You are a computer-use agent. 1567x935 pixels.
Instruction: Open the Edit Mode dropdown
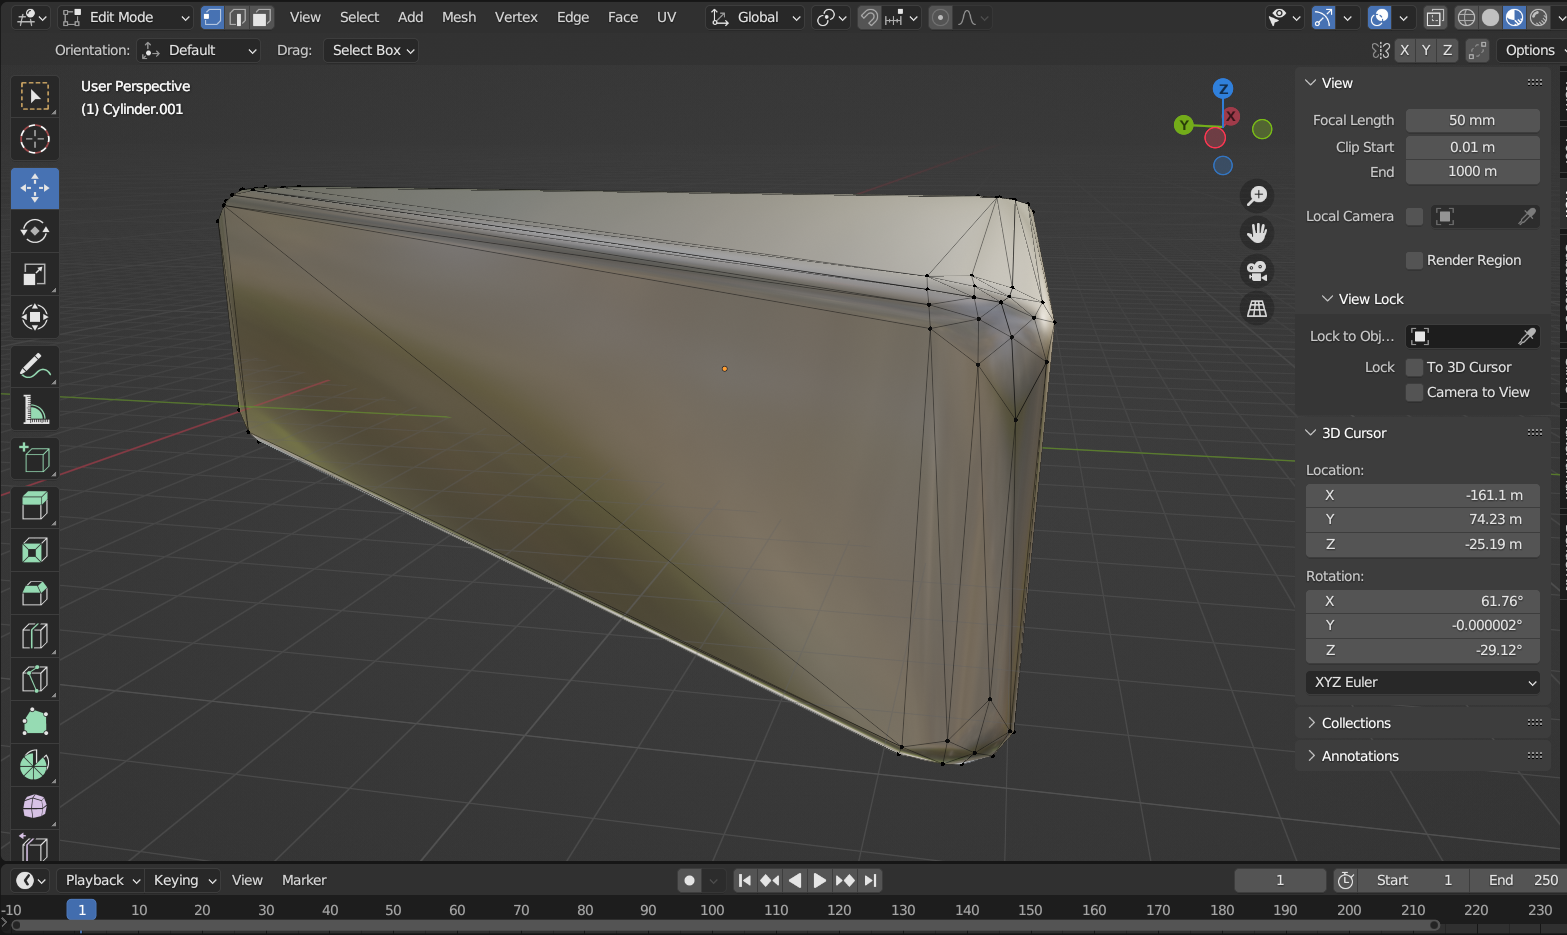[125, 17]
